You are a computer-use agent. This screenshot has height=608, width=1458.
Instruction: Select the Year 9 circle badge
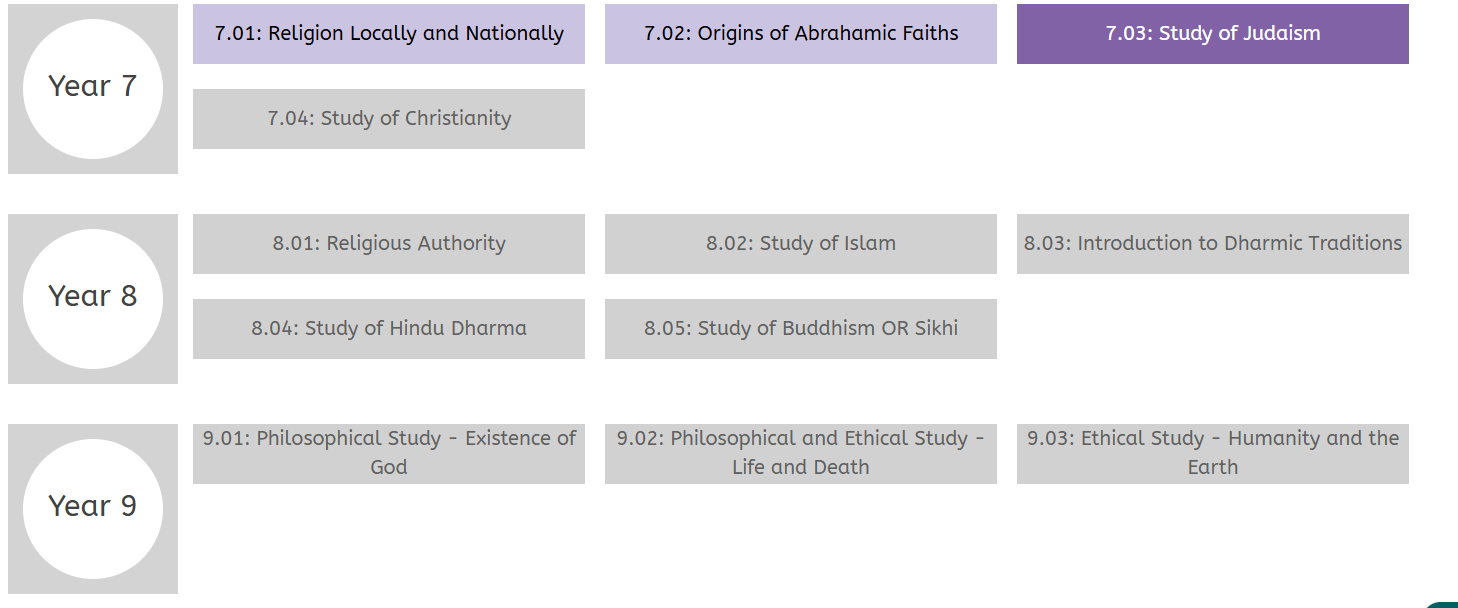coord(93,509)
